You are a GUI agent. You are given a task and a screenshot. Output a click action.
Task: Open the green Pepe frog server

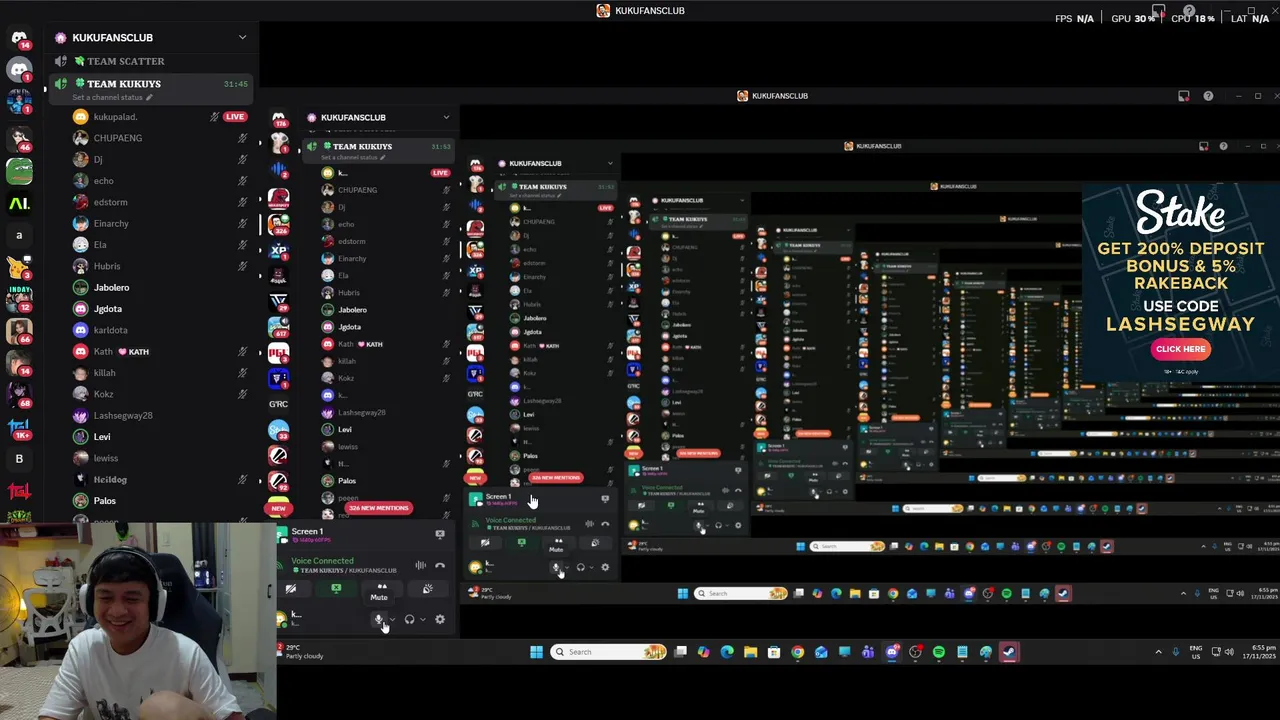[x=19, y=172]
